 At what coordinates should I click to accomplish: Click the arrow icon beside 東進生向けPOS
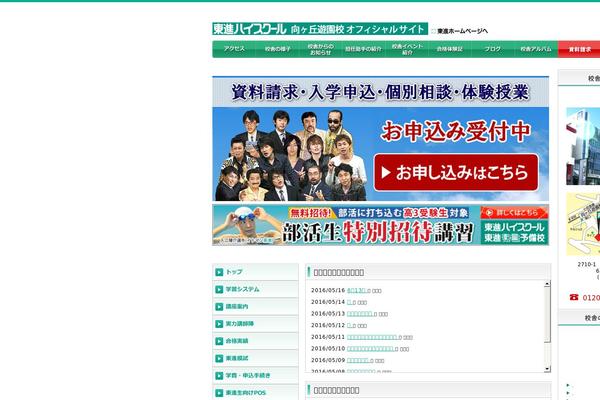[219, 393]
